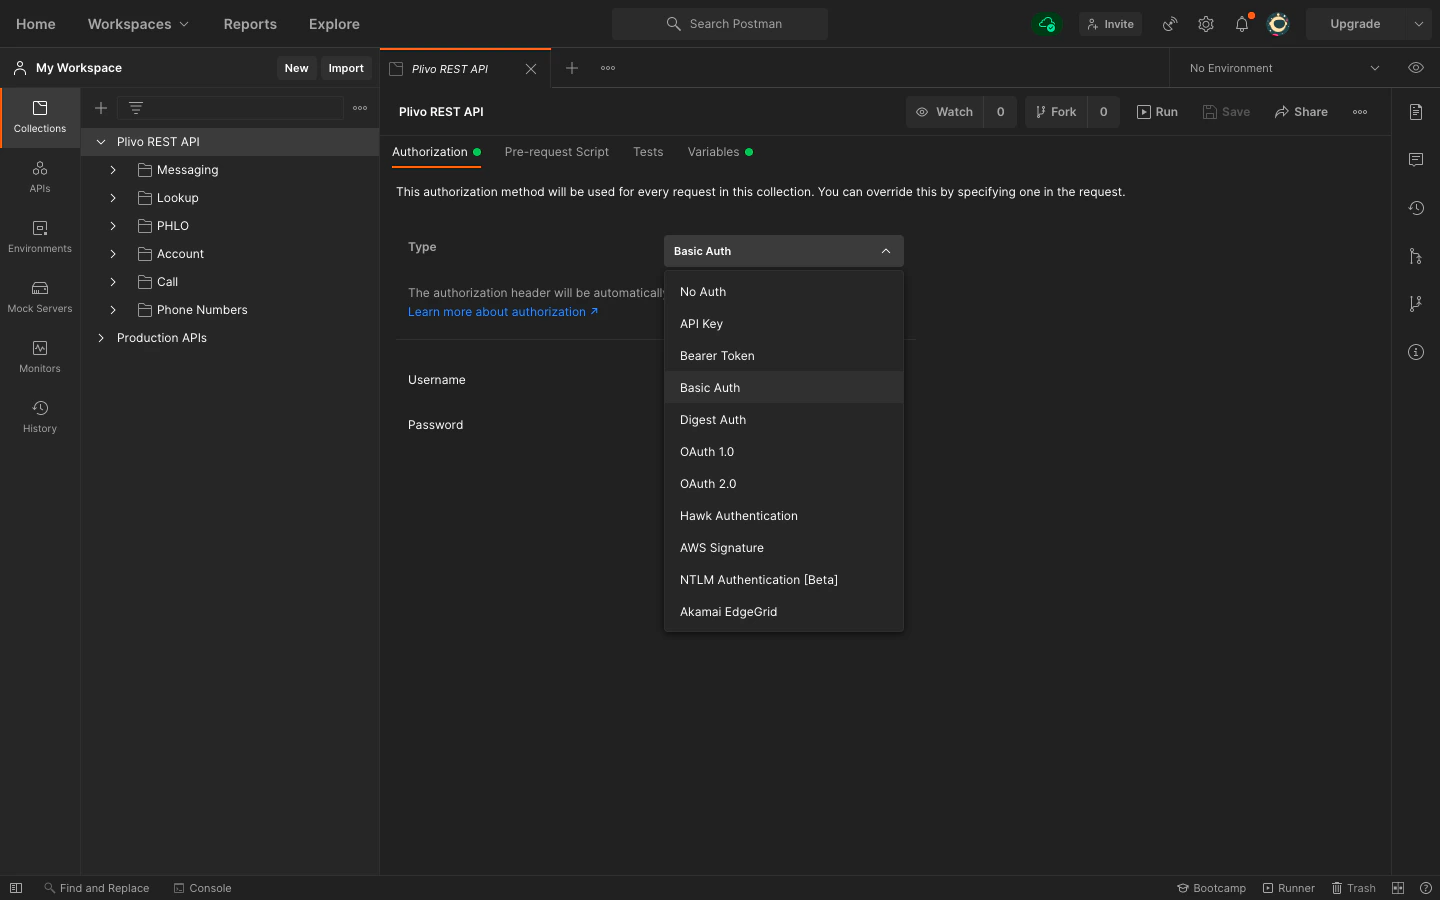Viewport: 1440px width, 900px height.
Task: Open the documentation icon in right sidebar
Action: coord(1416,112)
